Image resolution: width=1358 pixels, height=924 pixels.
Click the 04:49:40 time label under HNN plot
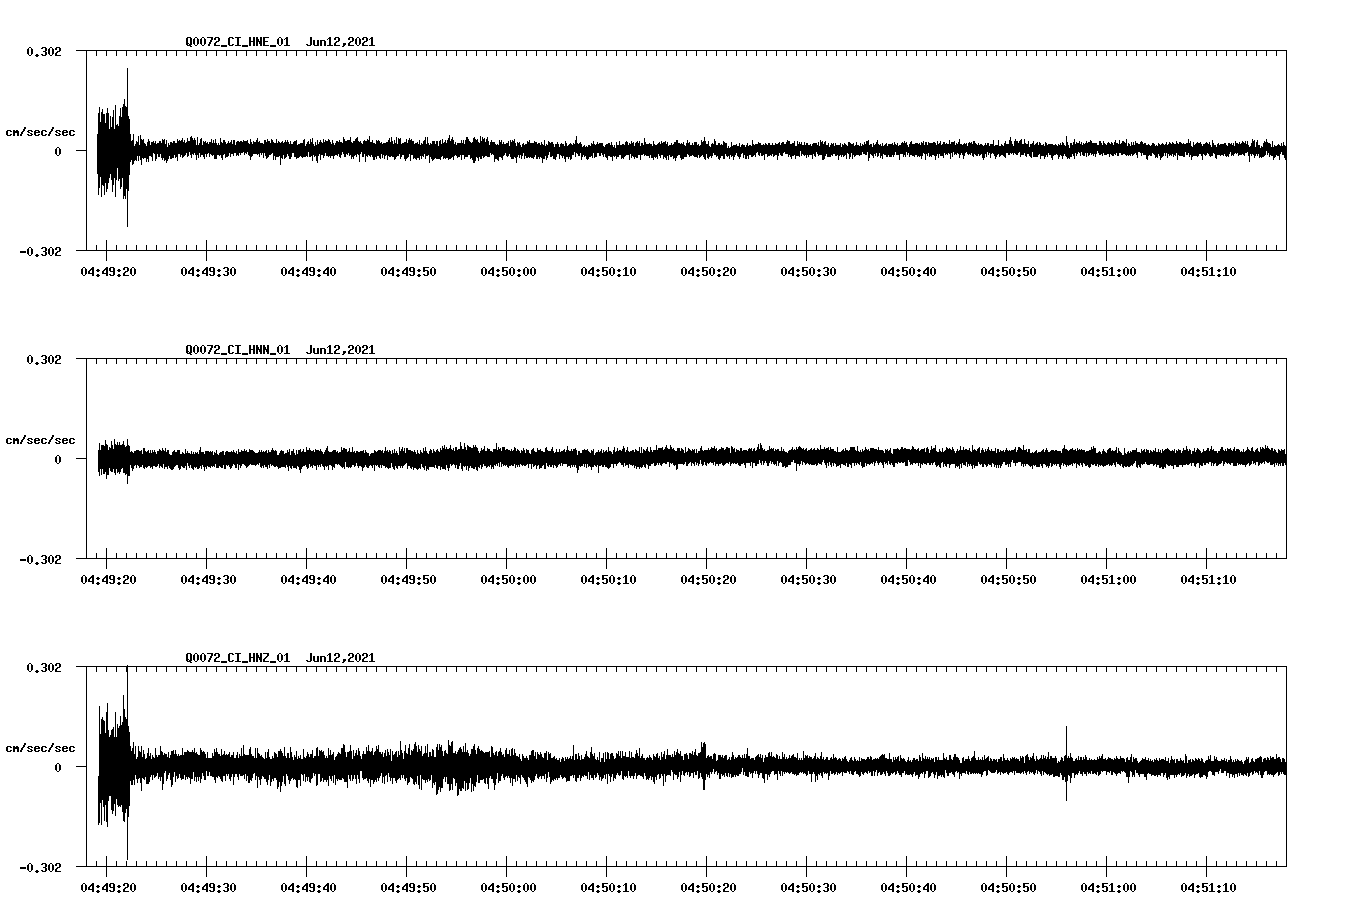click(308, 580)
